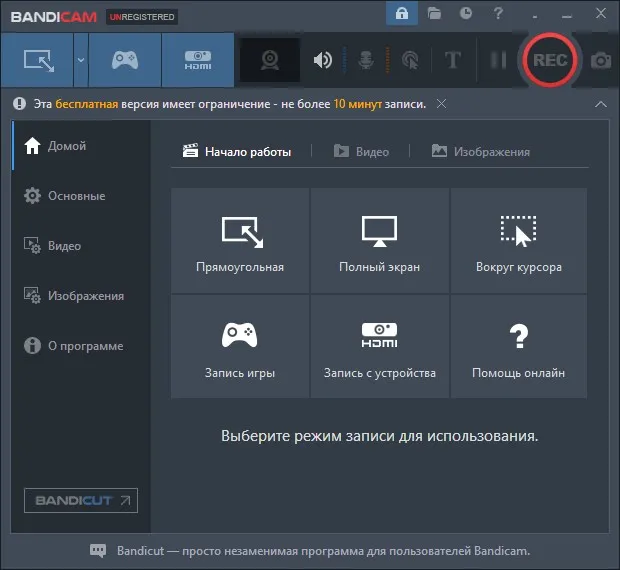This screenshot has width=620, height=570.
Task: Select the rectangle screen recording mode in toolbar
Action: point(37,60)
